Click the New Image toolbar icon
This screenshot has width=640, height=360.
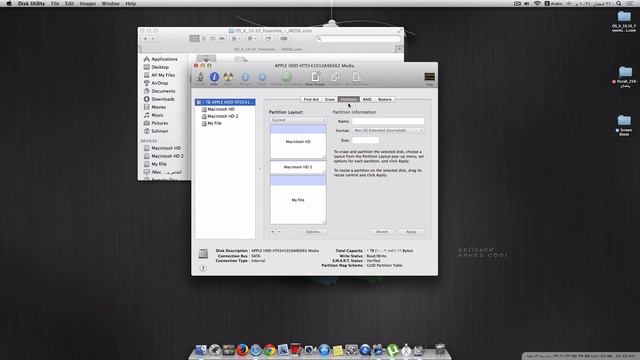(x=315, y=77)
